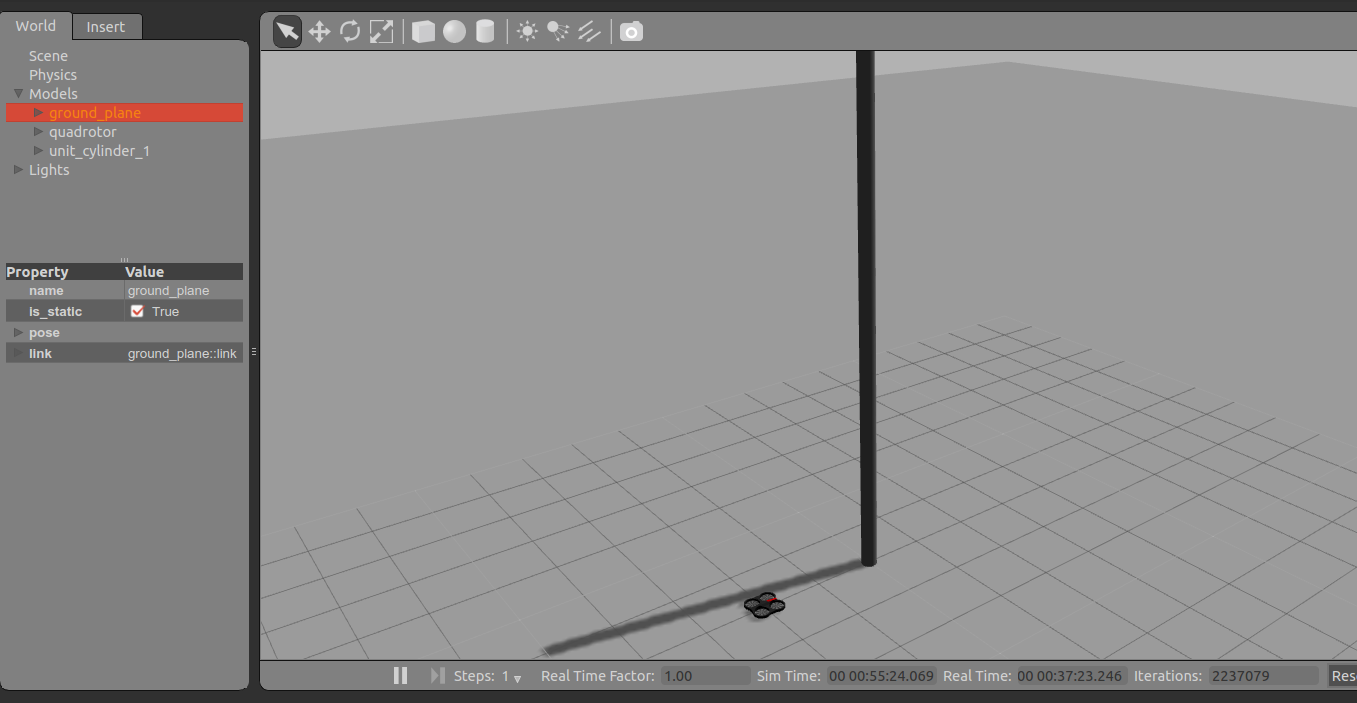Viewport: 1357px width, 703px height.
Task: Expand the quadrotor model node
Action: pyautogui.click(x=39, y=132)
